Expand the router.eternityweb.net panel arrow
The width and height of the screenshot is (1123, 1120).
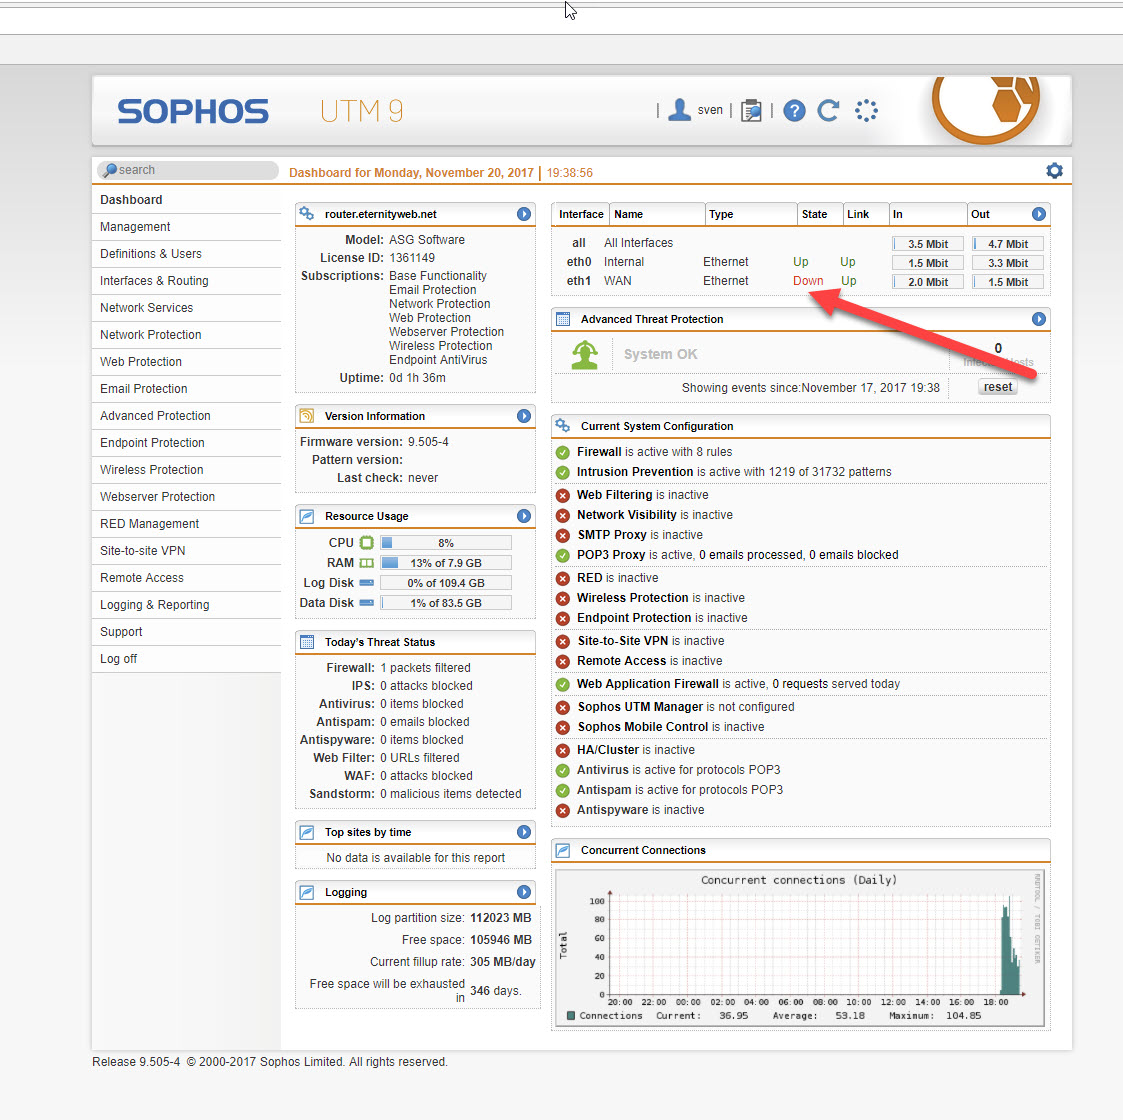pyautogui.click(x=524, y=213)
